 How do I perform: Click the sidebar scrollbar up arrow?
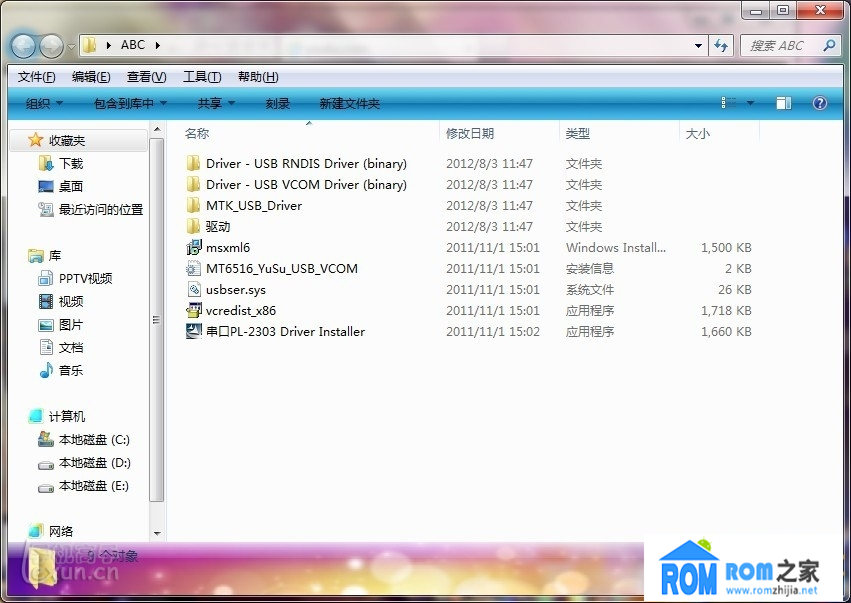click(x=157, y=129)
